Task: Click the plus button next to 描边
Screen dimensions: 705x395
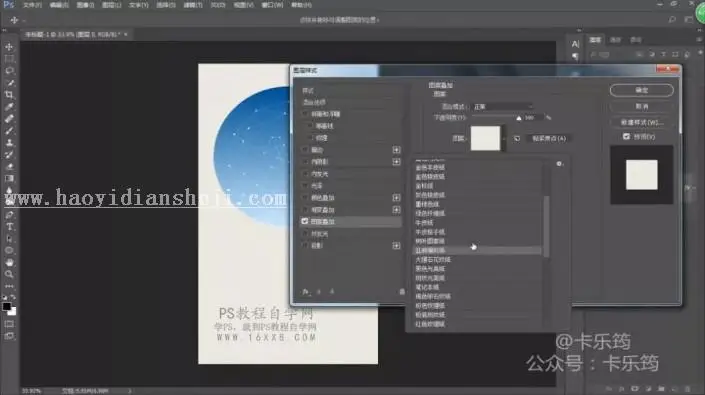Action: tap(396, 150)
